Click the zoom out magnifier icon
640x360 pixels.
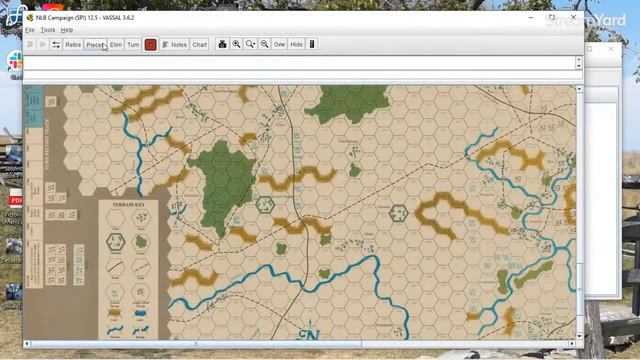tap(264, 44)
